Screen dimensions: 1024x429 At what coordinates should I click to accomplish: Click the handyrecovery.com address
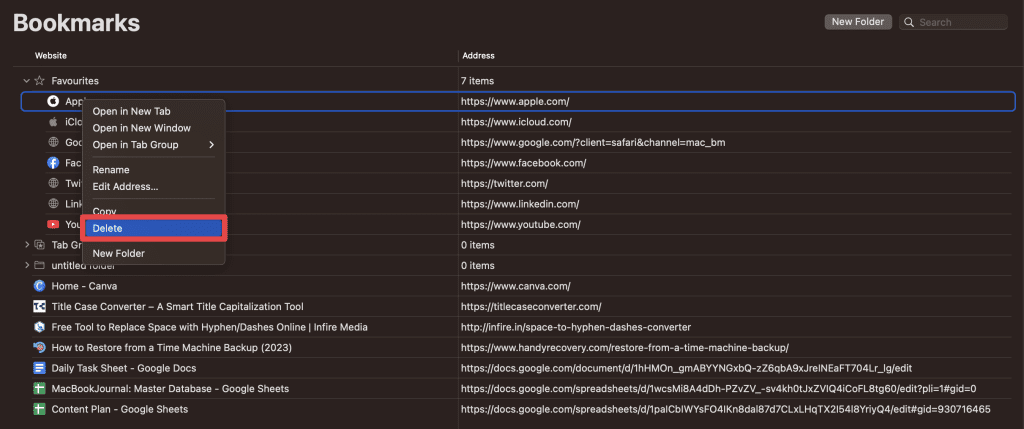[x=625, y=347]
